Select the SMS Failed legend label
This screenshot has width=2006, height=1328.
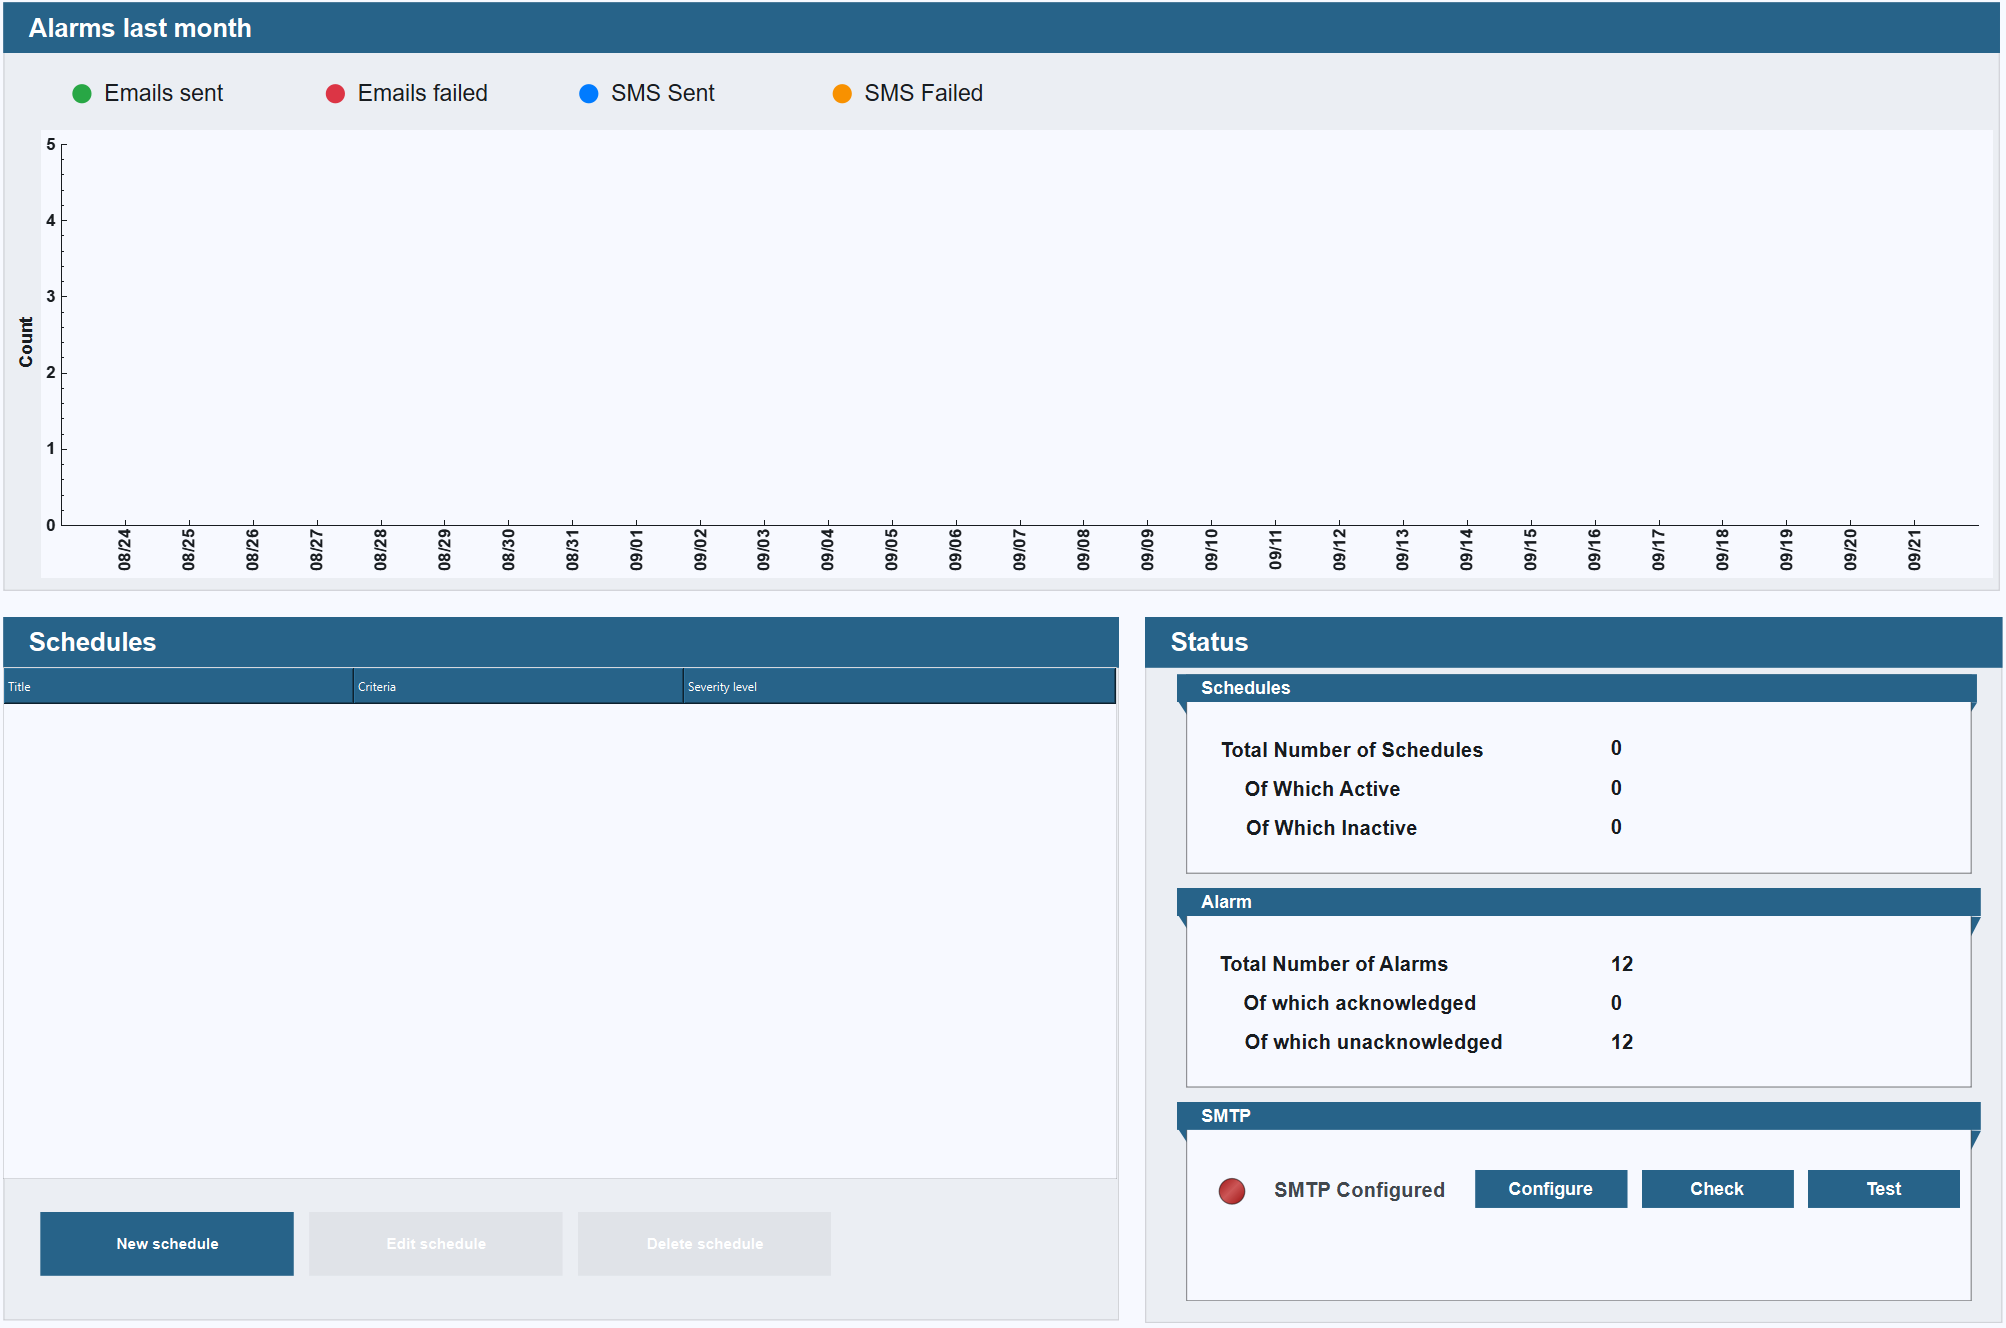[x=923, y=93]
